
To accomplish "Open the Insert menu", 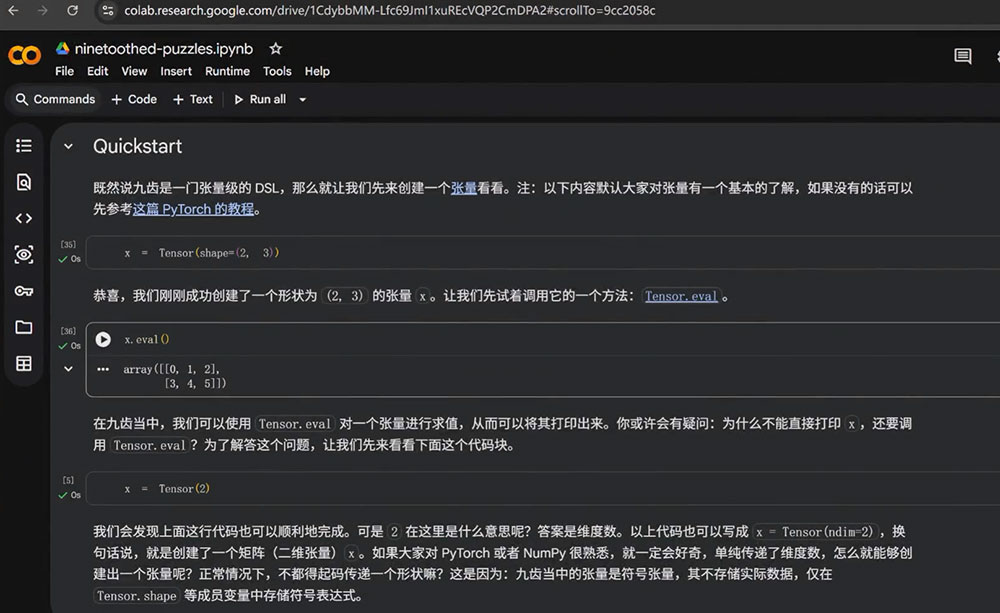I will [x=176, y=71].
